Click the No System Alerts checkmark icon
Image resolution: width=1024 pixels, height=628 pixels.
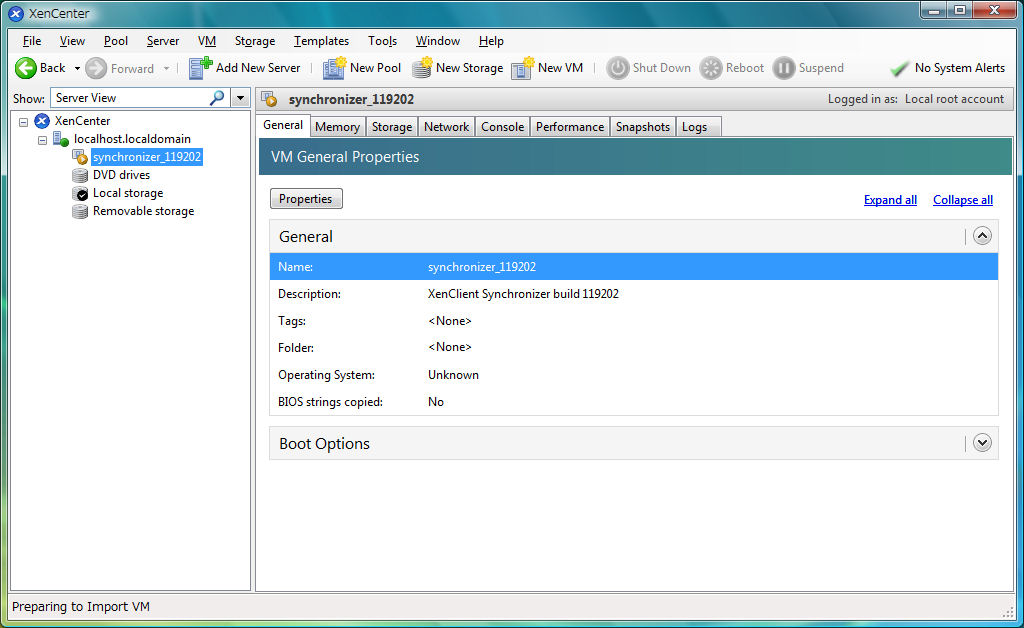899,68
